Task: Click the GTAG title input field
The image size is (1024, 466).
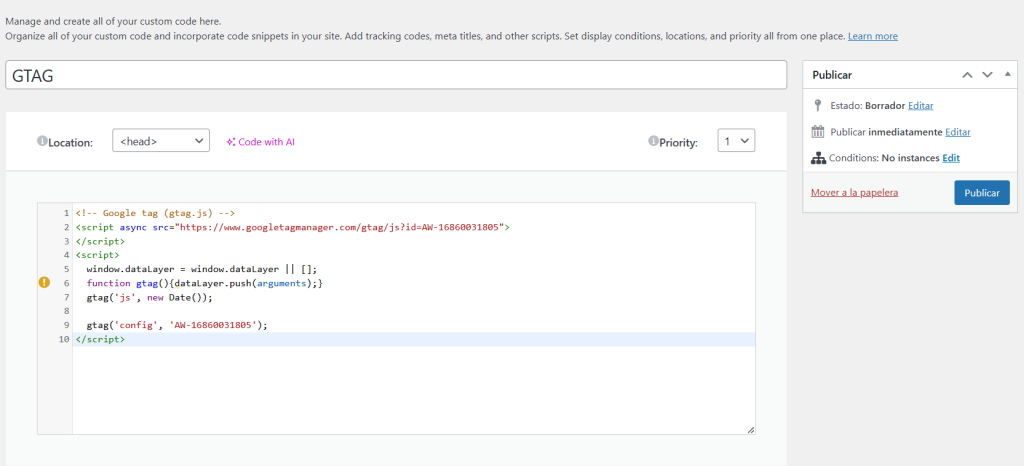Action: pyautogui.click(x=396, y=75)
